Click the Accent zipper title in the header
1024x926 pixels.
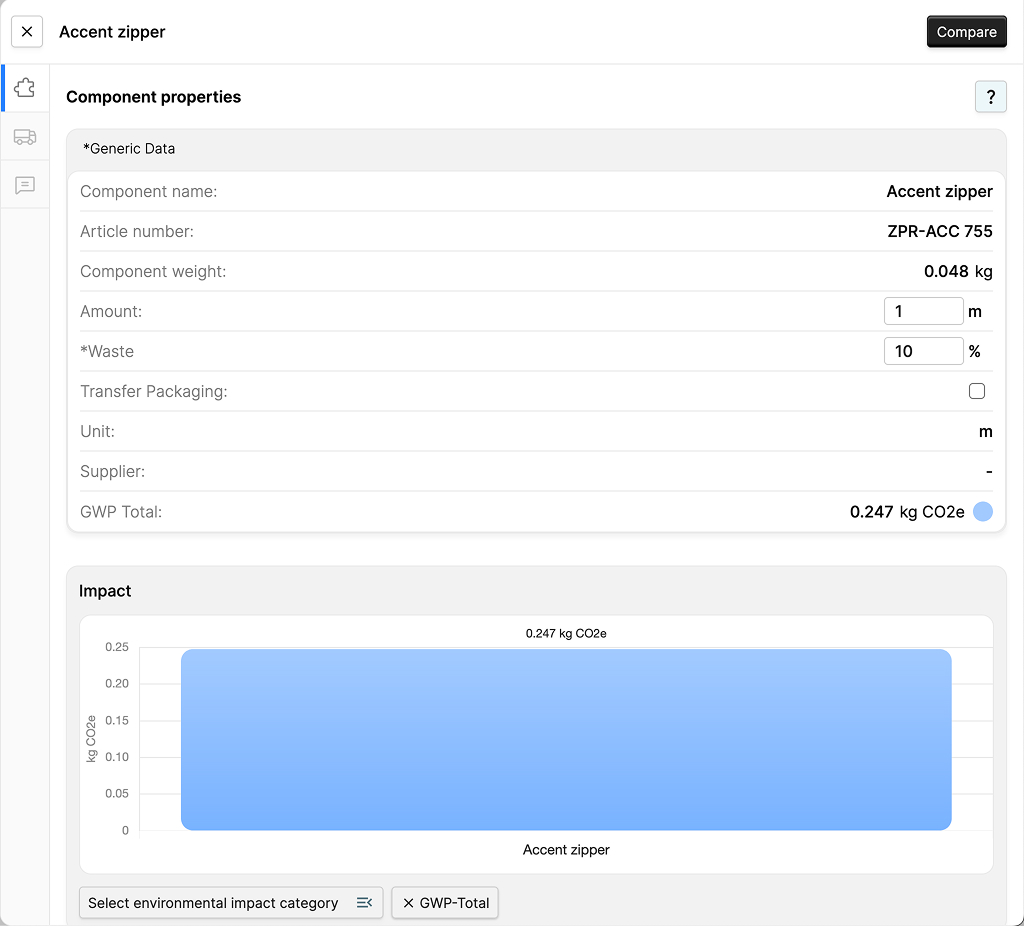(112, 31)
